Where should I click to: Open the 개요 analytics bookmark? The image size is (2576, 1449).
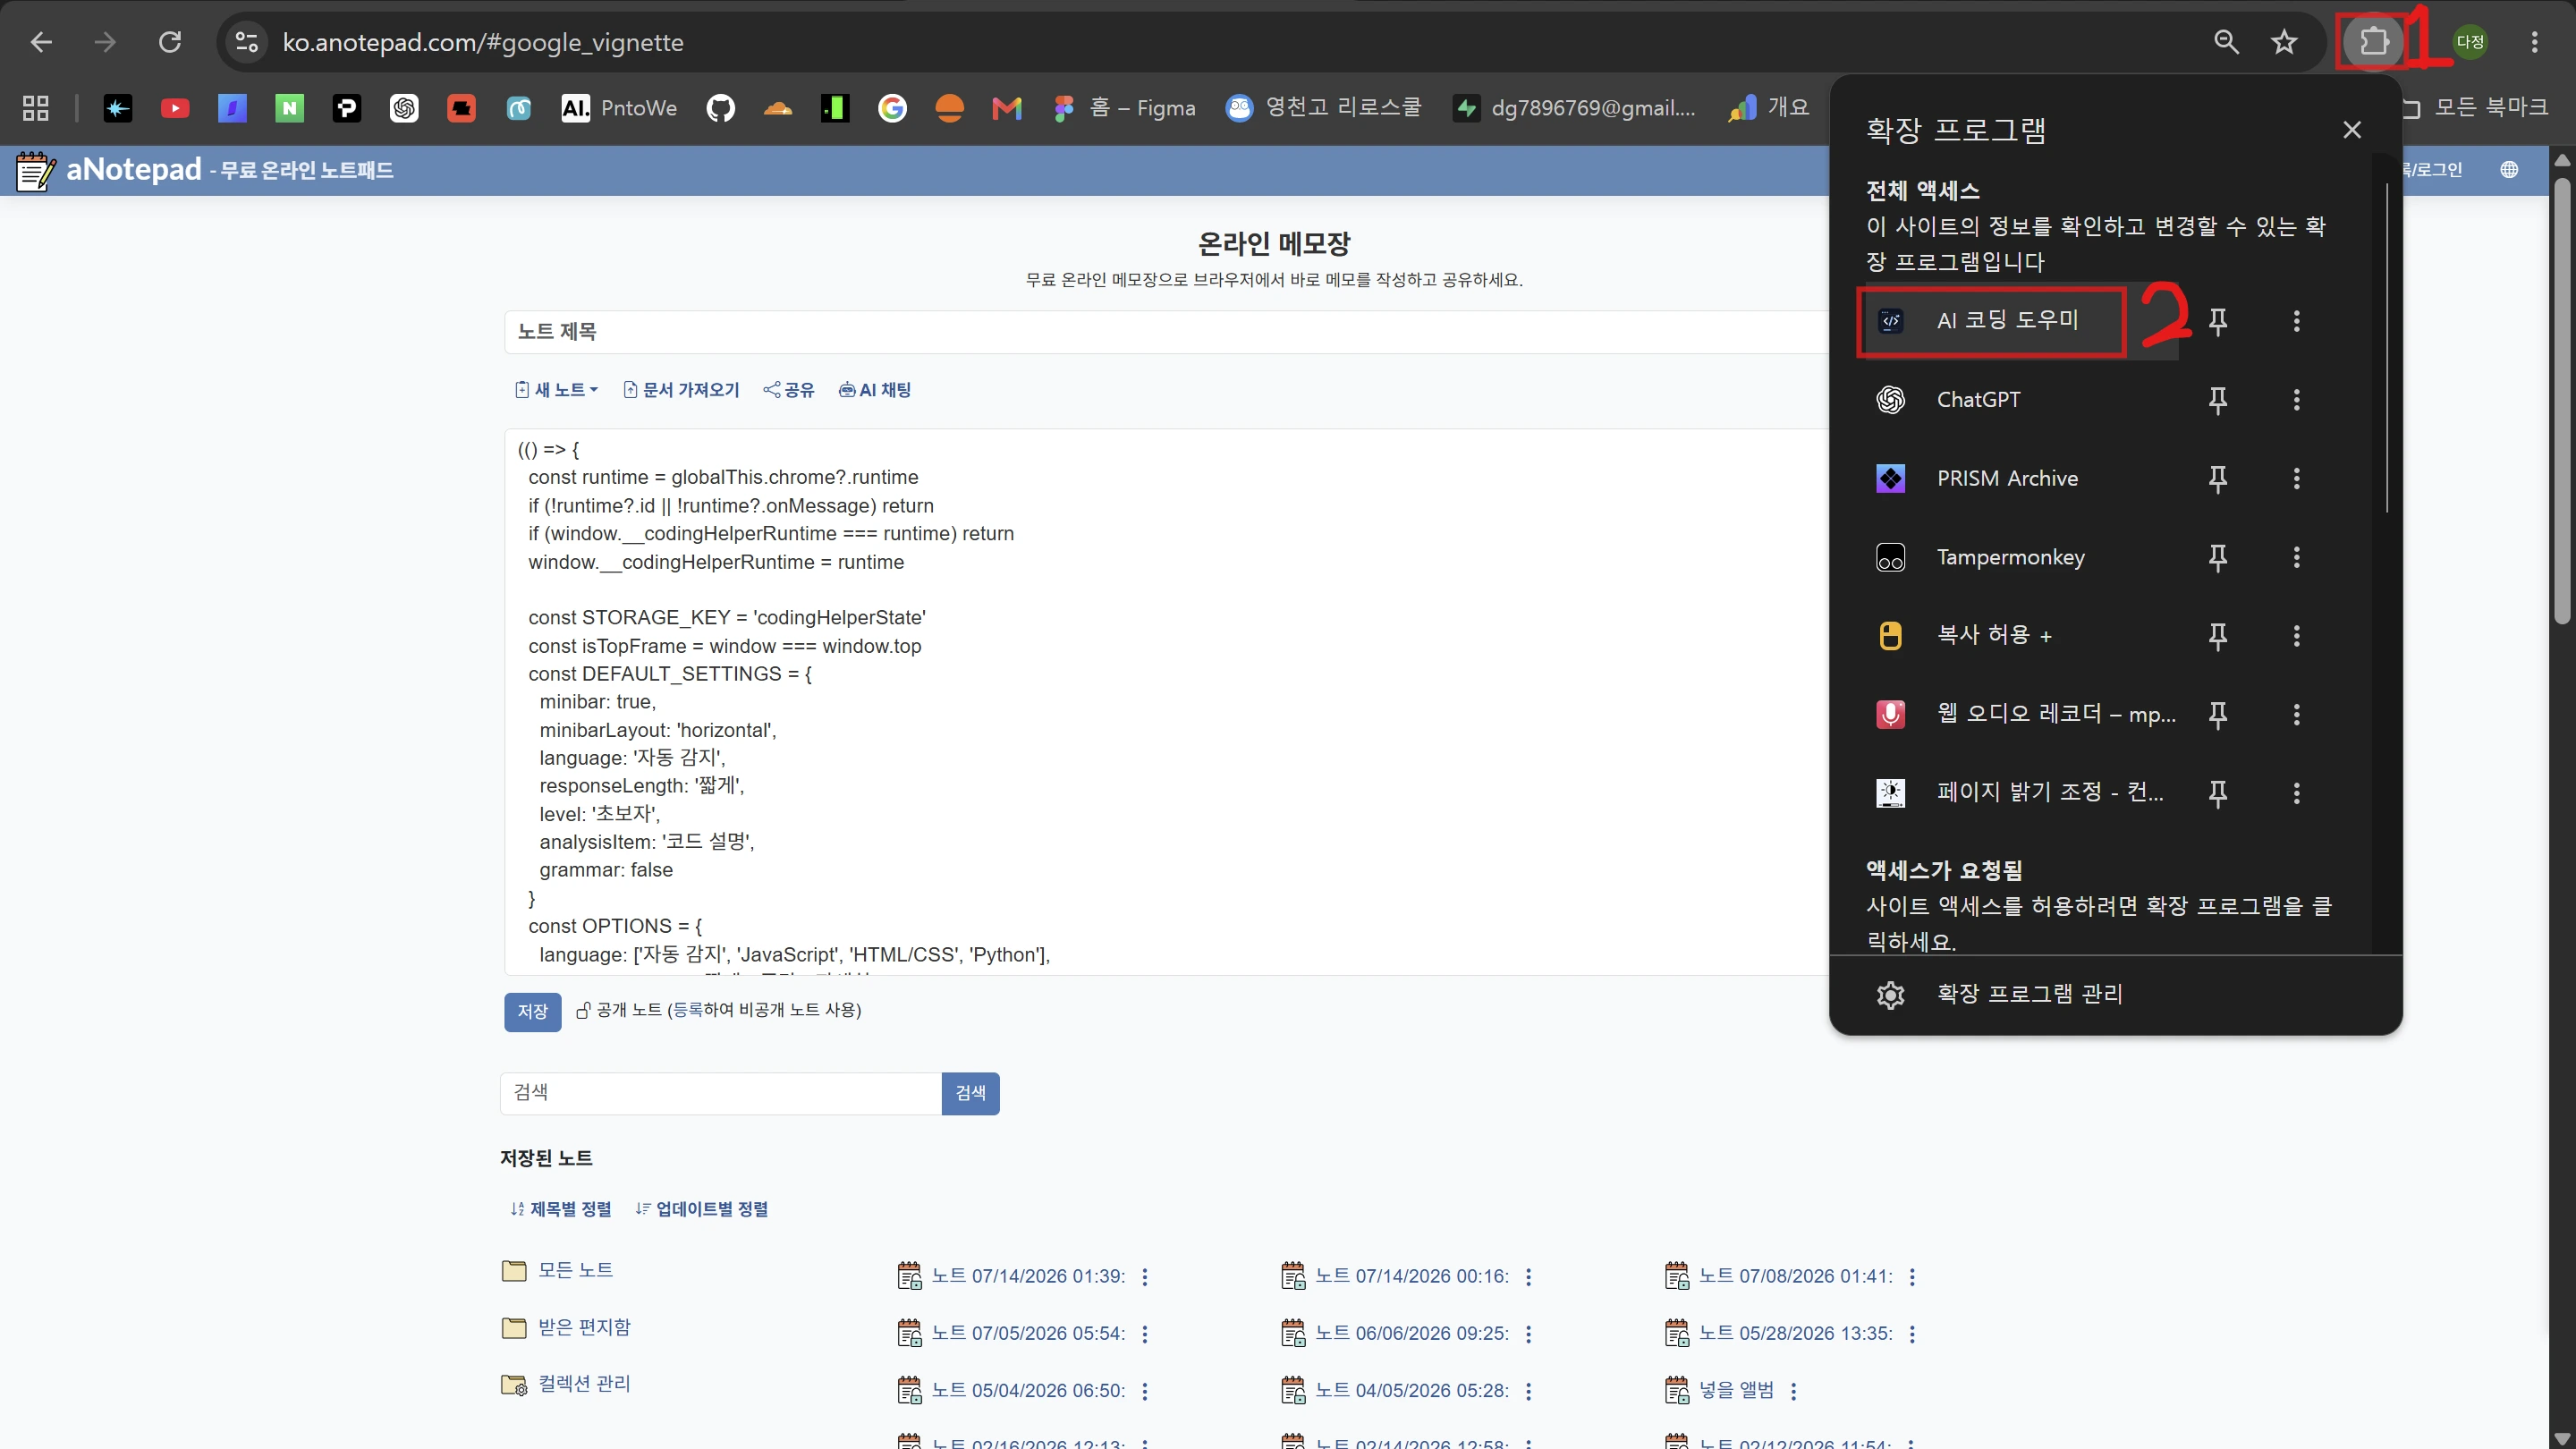[x=1769, y=108]
